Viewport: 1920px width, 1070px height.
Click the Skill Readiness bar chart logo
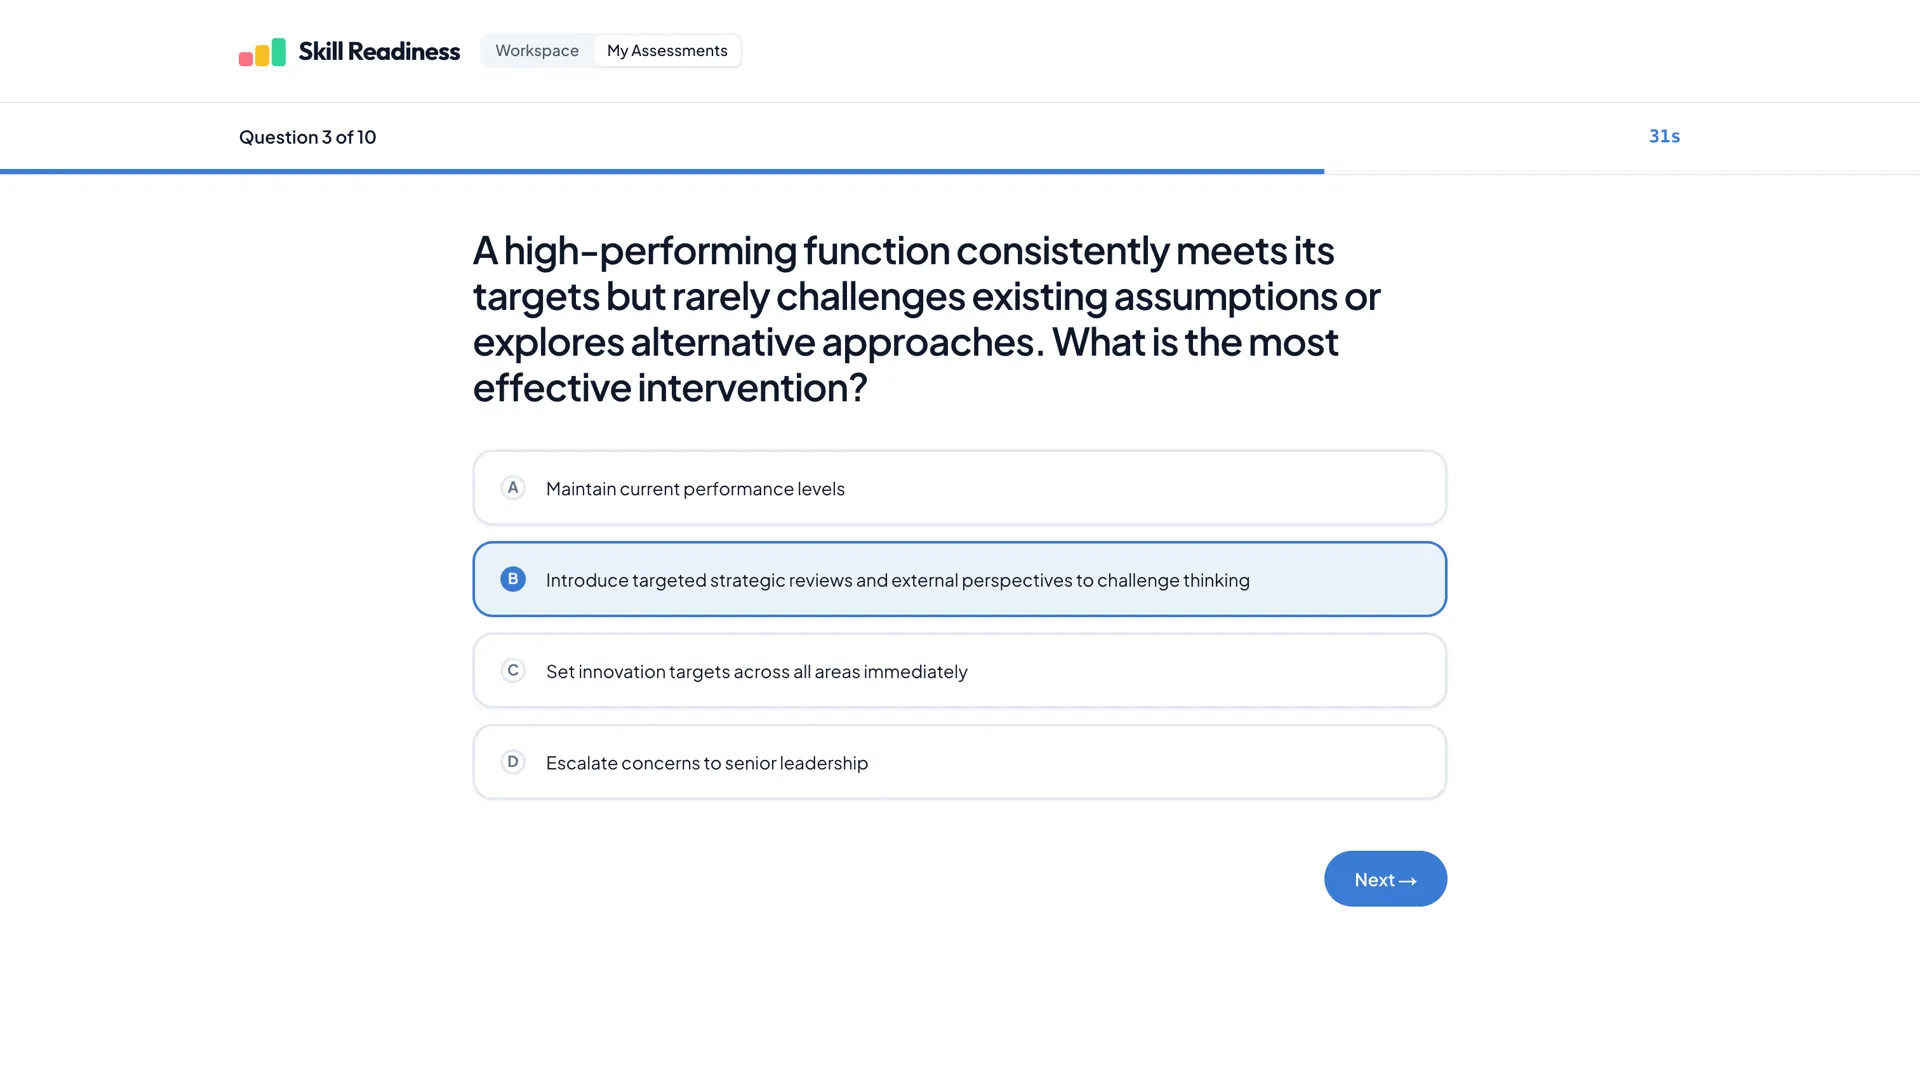pos(261,51)
